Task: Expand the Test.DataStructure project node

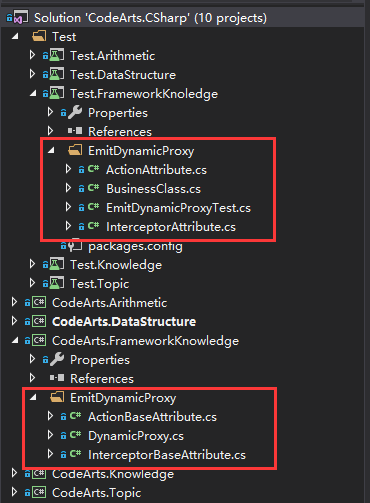Action: 32,74
